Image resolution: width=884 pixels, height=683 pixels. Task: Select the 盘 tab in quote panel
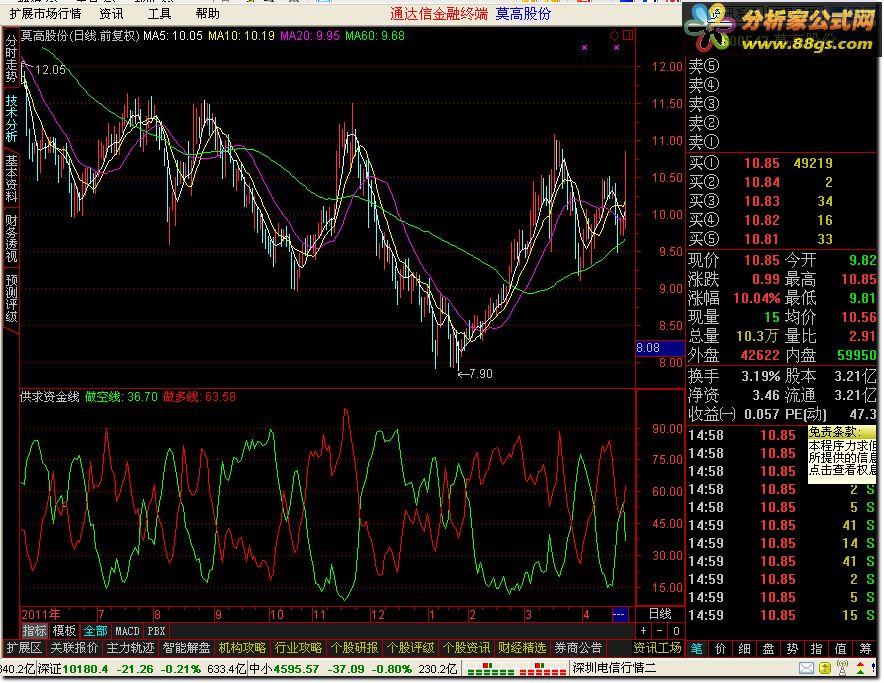tap(768, 649)
